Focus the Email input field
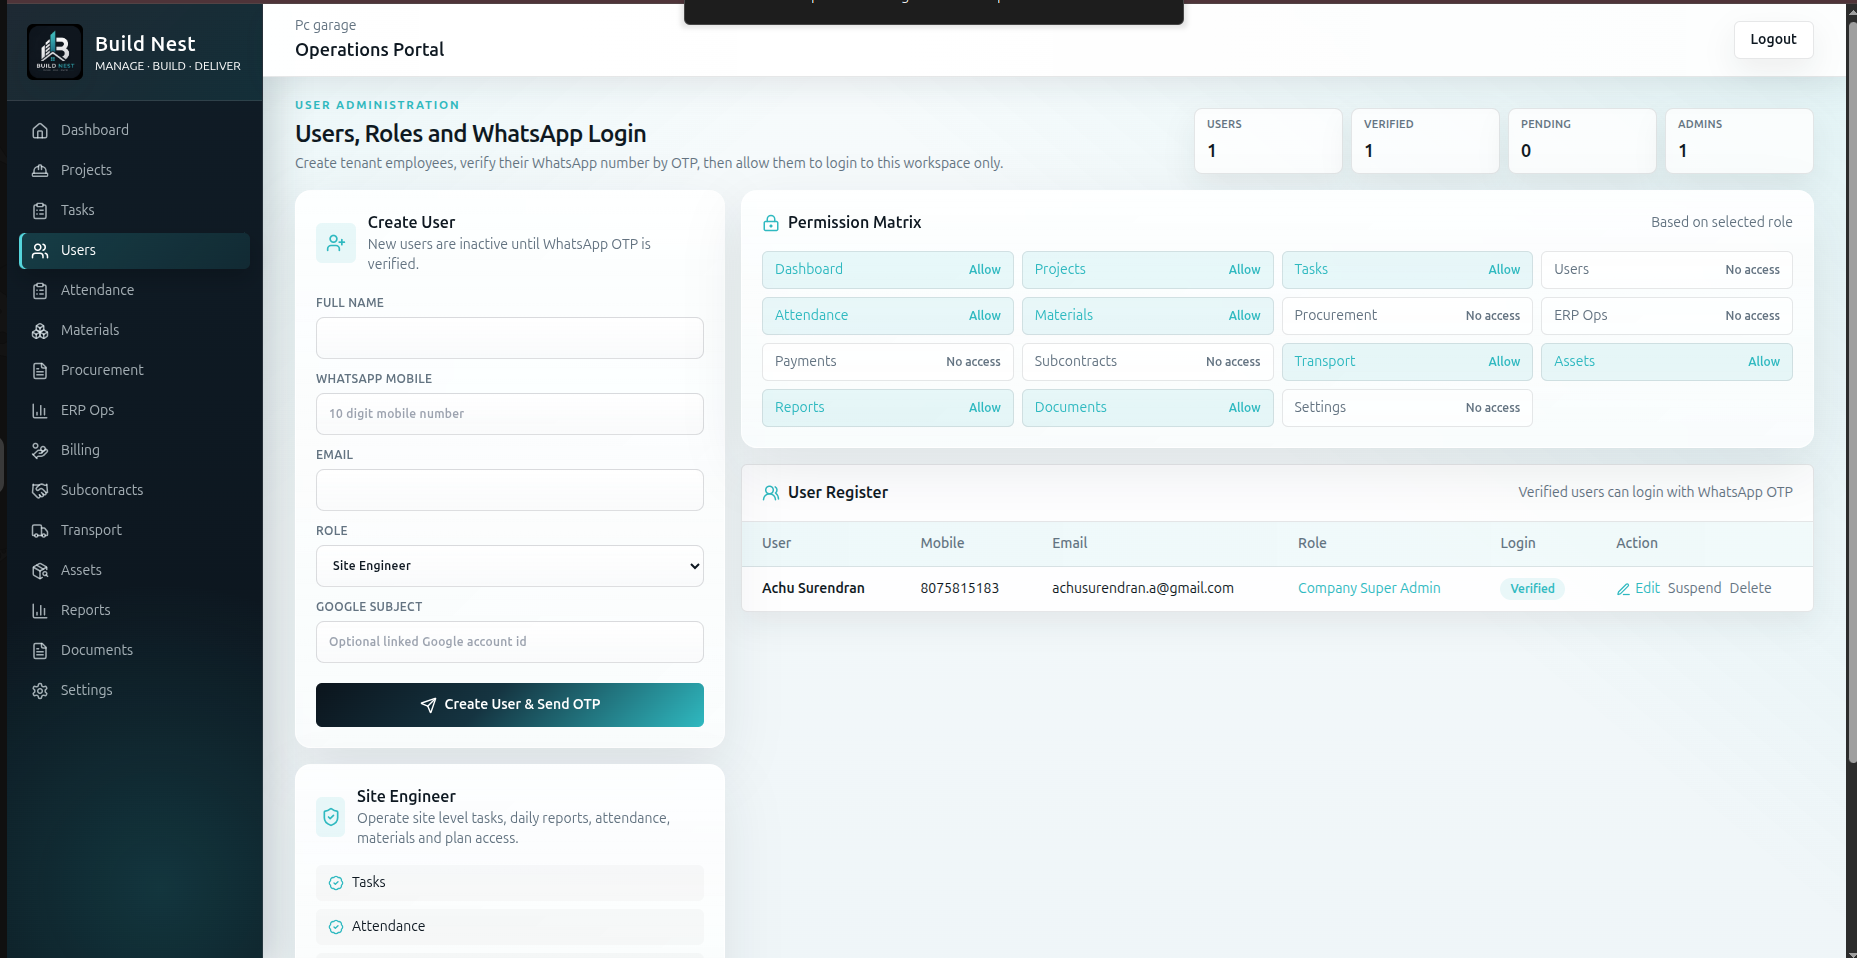1857x958 pixels. click(x=510, y=490)
